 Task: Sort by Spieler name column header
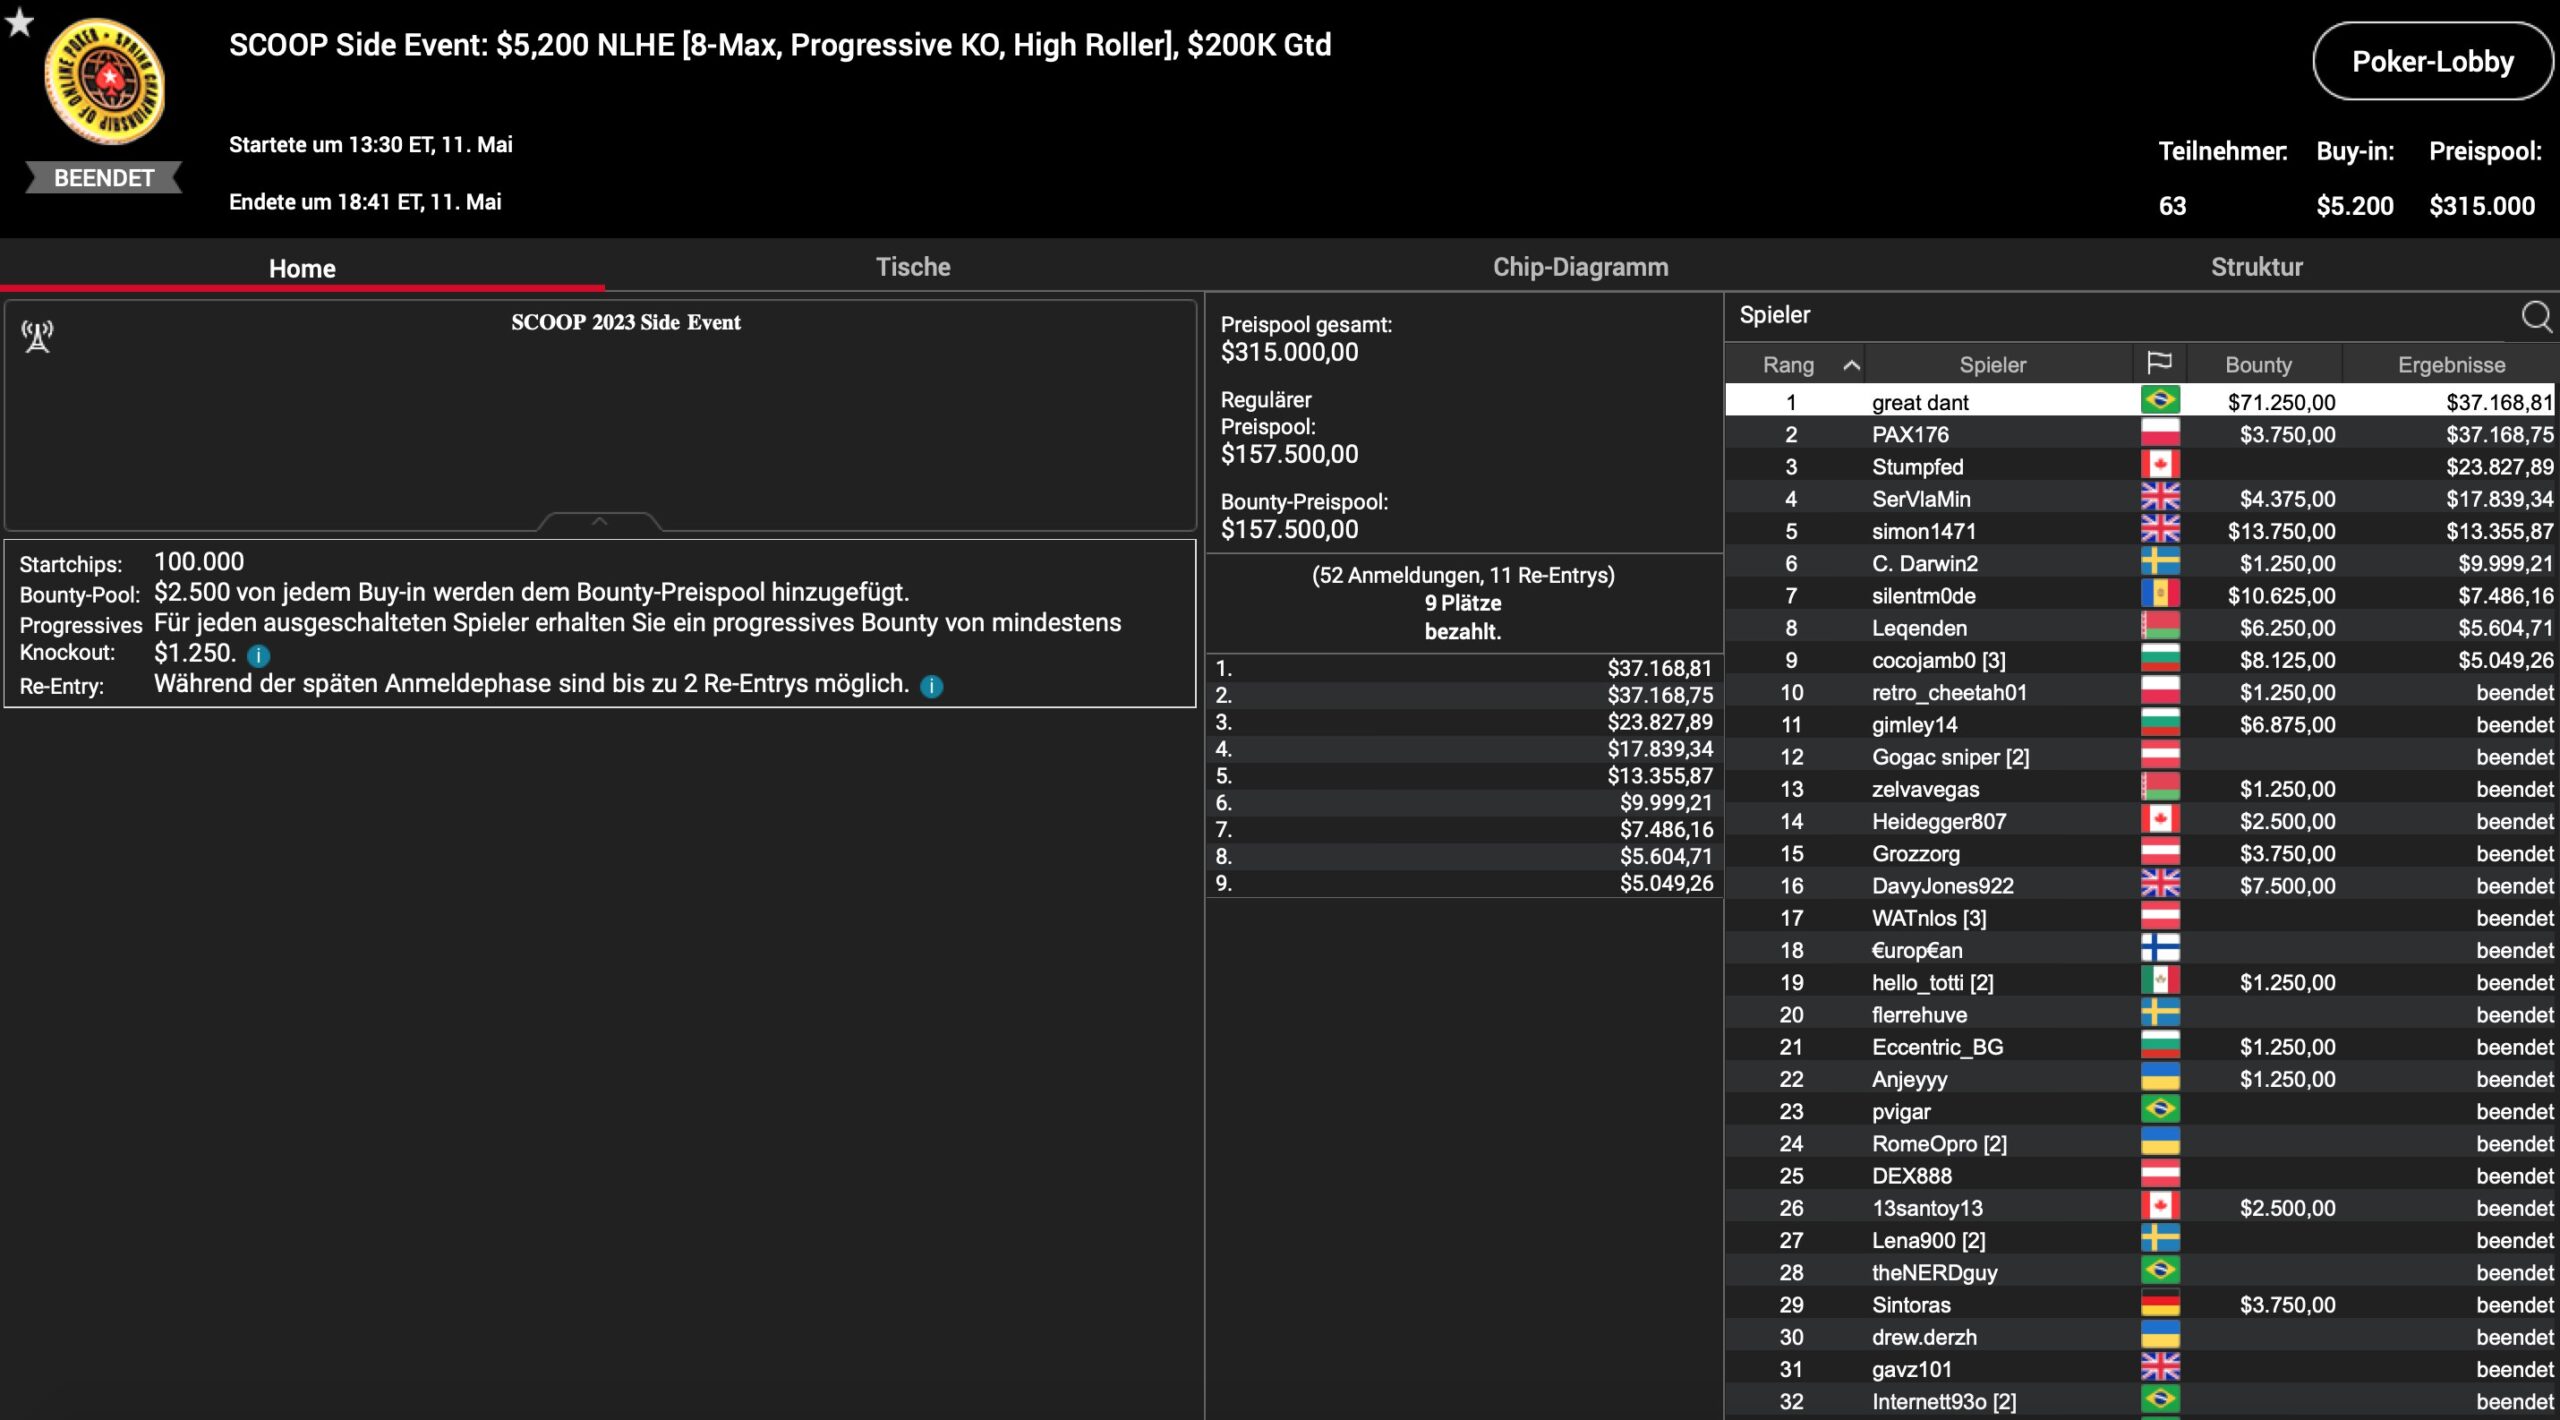pos(1992,365)
